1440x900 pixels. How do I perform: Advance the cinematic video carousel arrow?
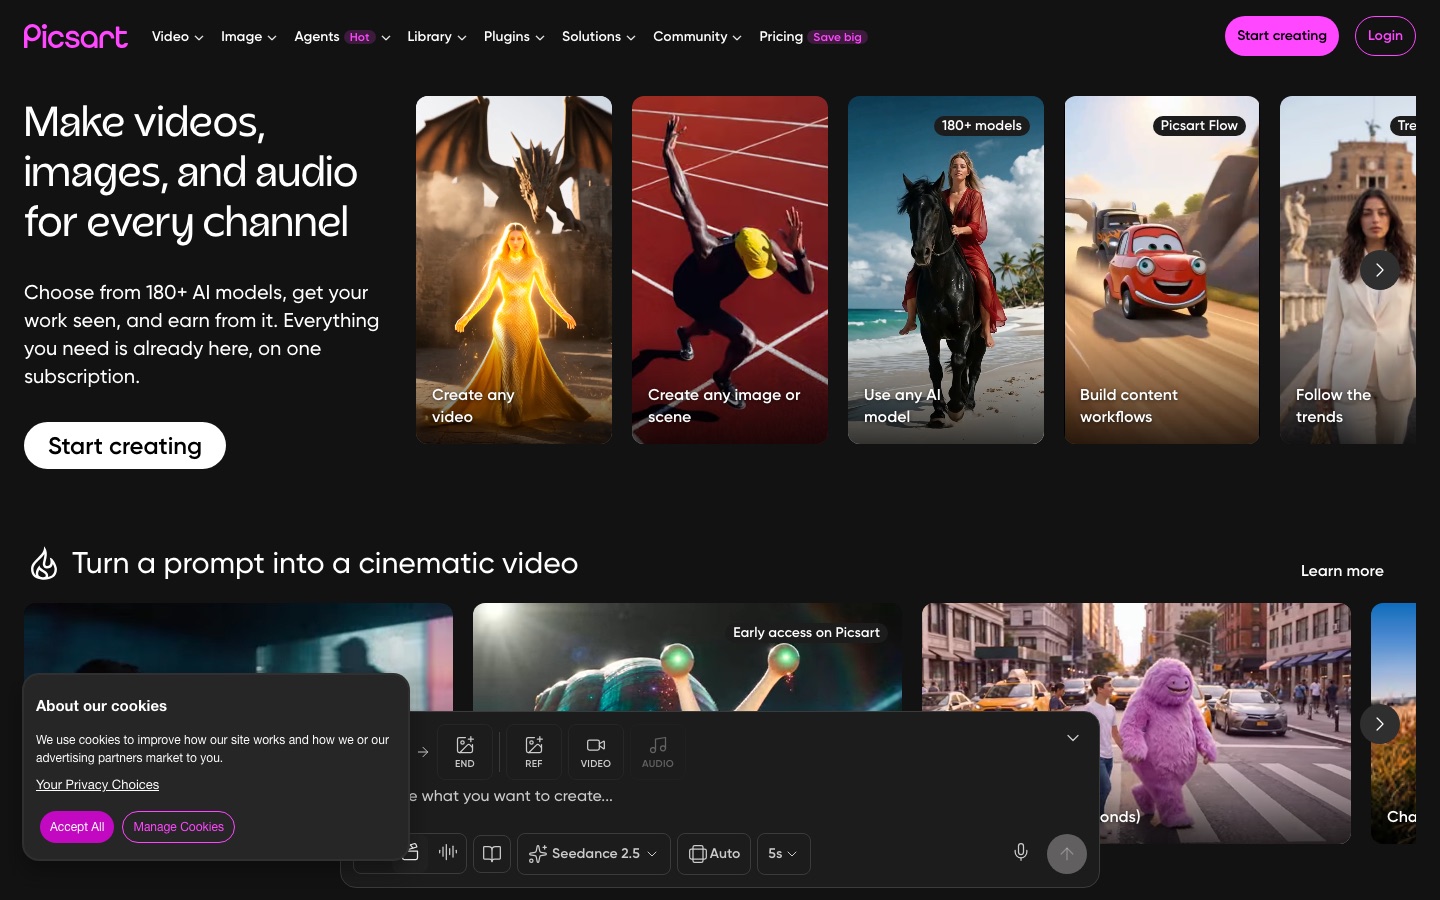tap(1380, 723)
